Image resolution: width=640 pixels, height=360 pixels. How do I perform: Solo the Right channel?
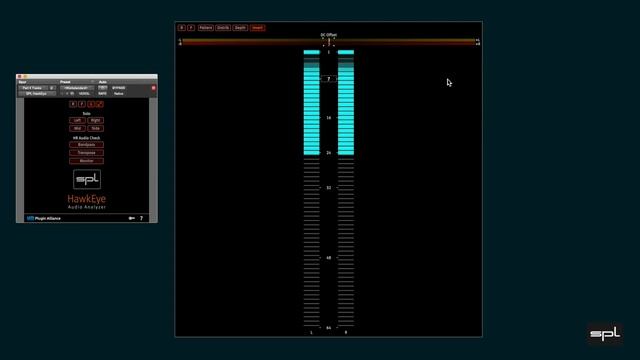coord(96,120)
